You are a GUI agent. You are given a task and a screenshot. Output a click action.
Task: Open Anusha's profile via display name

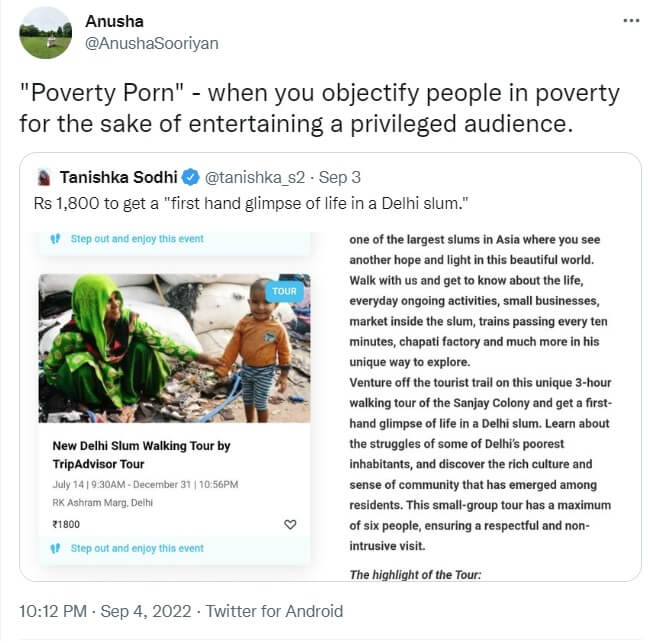tap(113, 20)
